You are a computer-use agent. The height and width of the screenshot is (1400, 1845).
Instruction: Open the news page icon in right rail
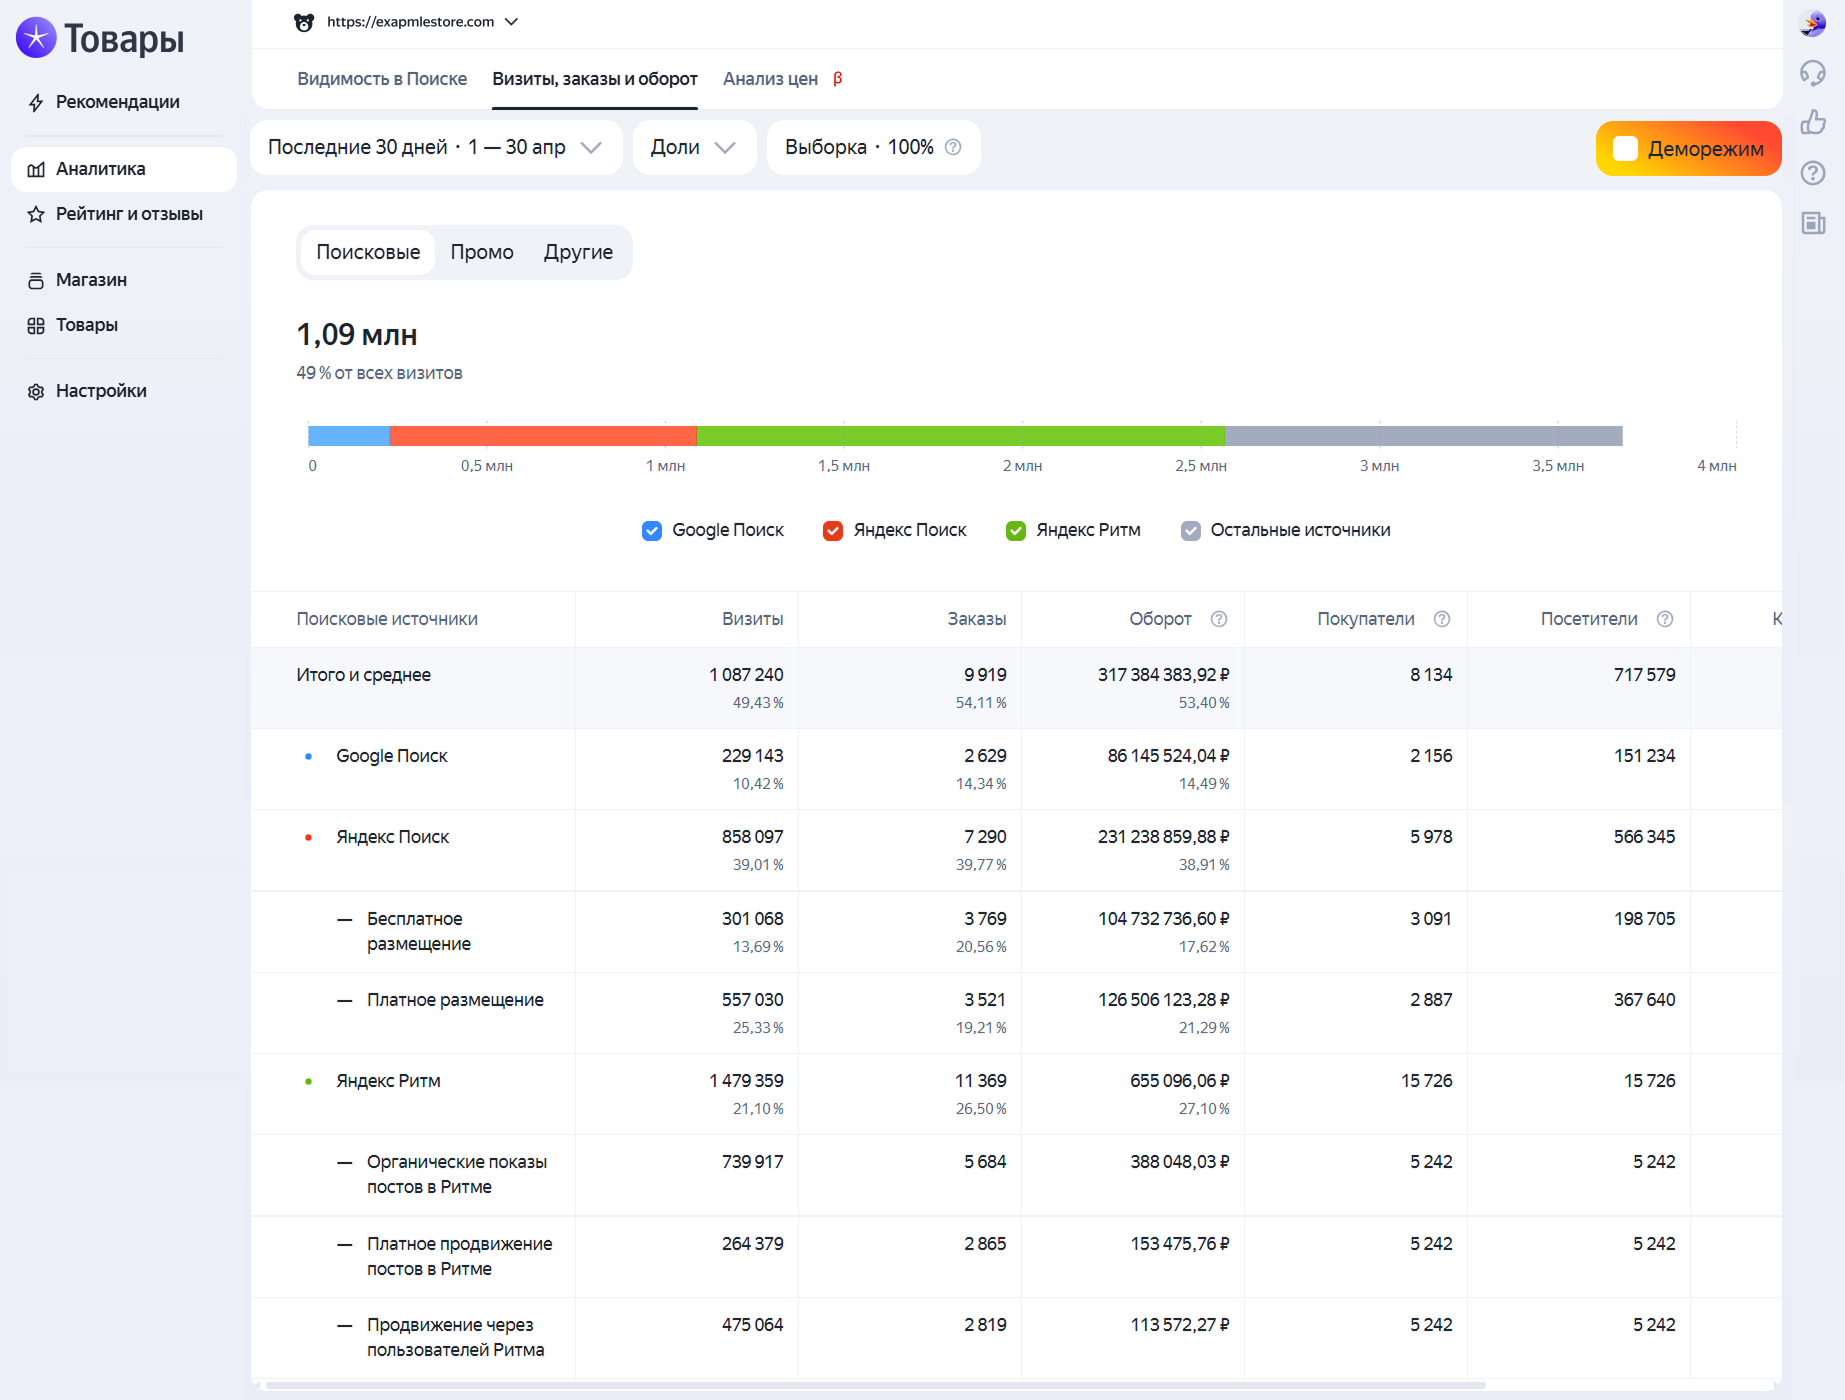[1813, 223]
